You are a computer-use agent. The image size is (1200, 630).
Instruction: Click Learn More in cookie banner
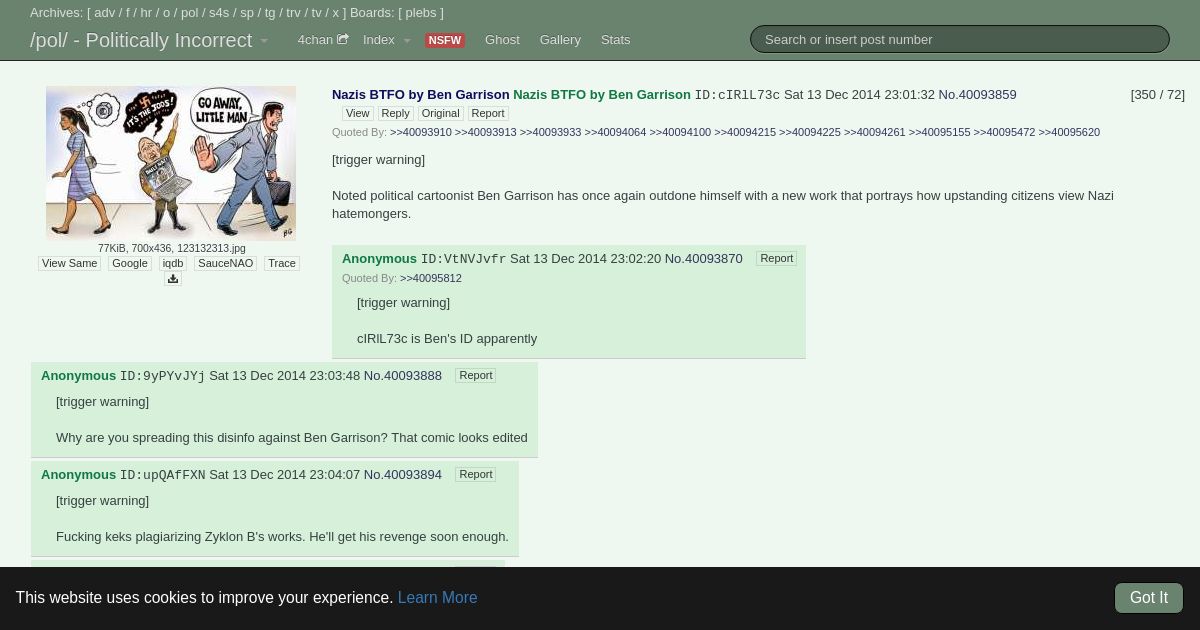tap(437, 598)
